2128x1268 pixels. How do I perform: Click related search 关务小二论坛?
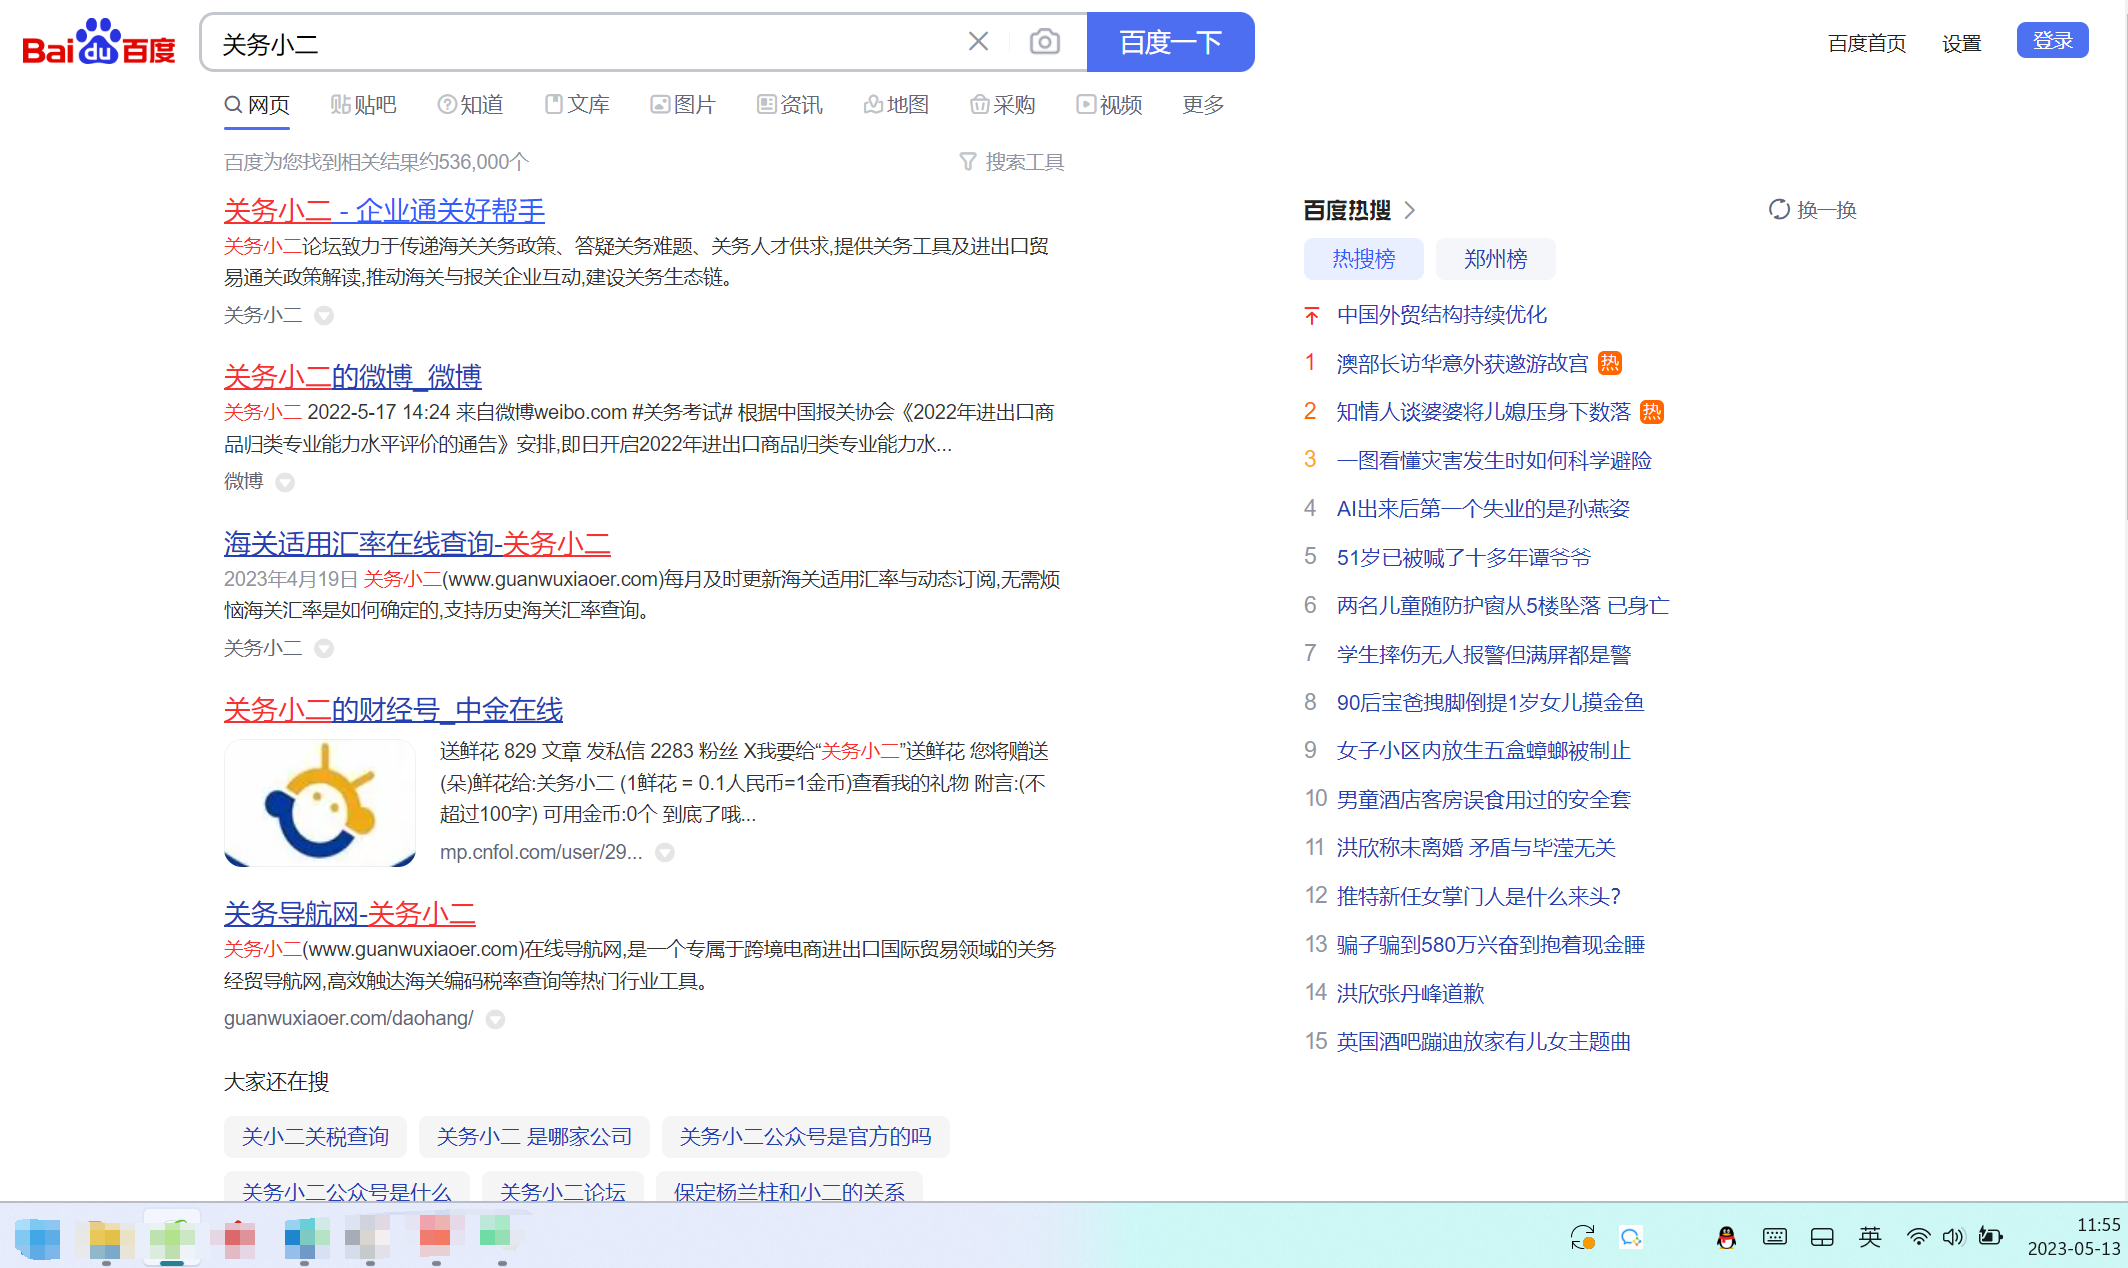pyautogui.click(x=563, y=1187)
